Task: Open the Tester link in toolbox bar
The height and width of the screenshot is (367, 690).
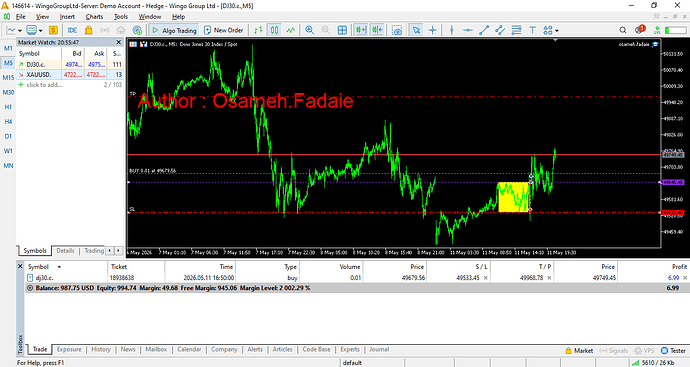Action: [674, 351]
